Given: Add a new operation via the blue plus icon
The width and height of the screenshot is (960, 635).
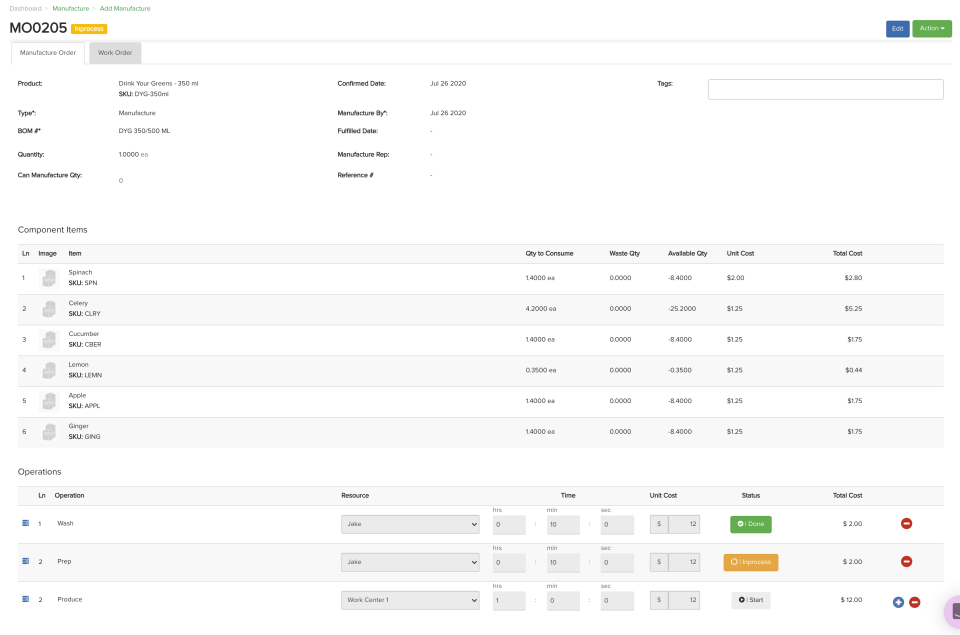Looking at the screenshot, I should point(898,601).
